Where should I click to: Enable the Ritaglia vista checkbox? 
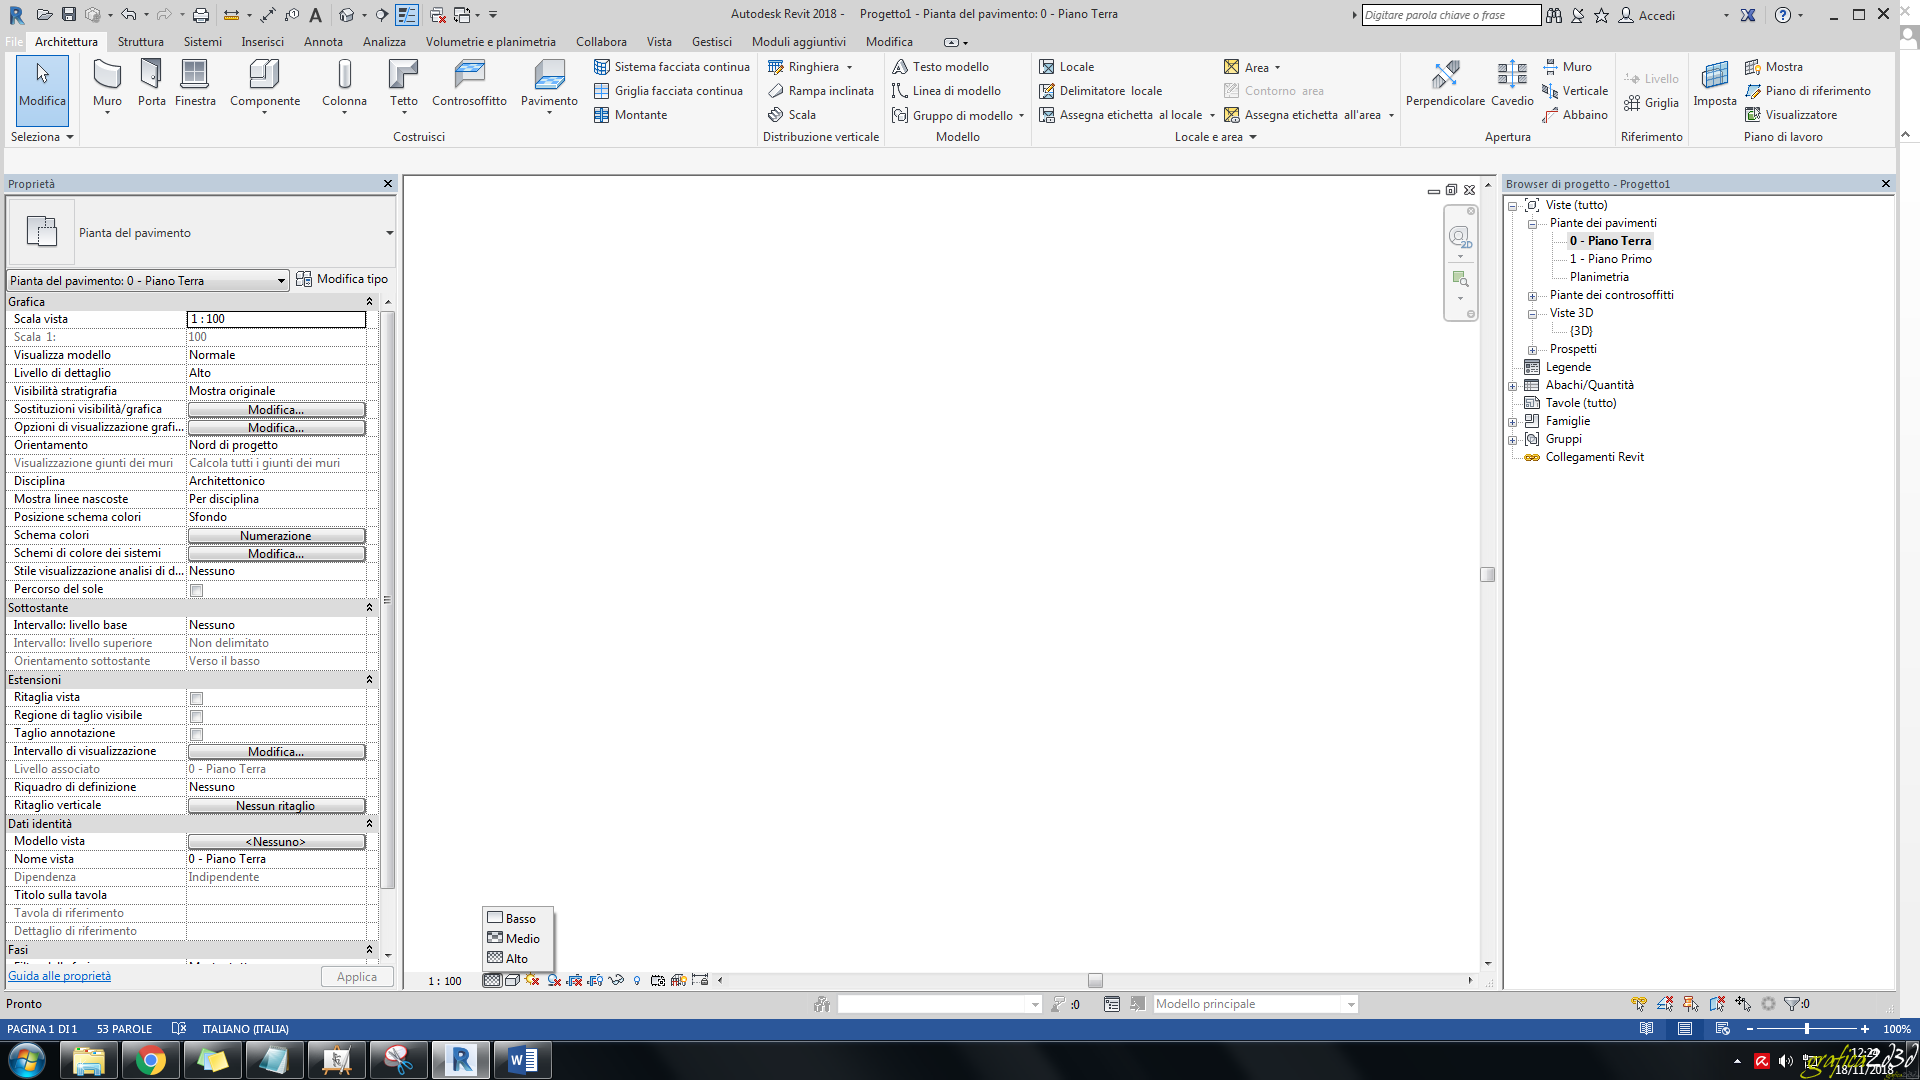pos(196,698)
